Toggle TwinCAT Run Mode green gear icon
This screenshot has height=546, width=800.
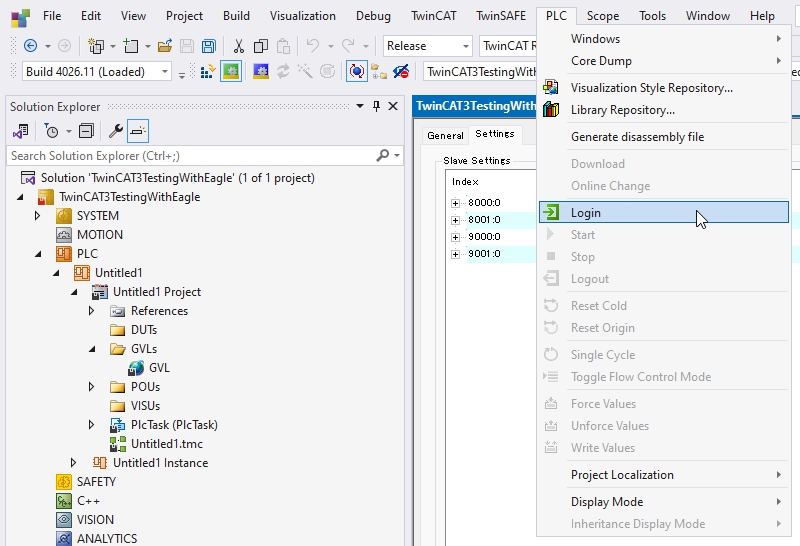click(231, 71)
